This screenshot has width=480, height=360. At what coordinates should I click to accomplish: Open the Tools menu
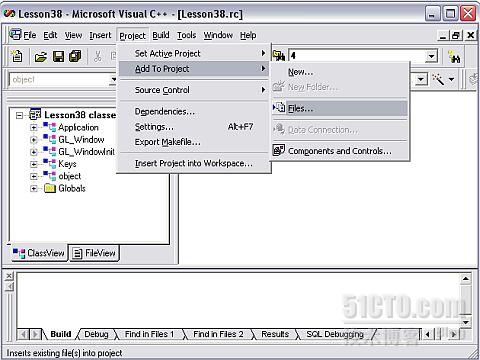[x=186, y=35]
